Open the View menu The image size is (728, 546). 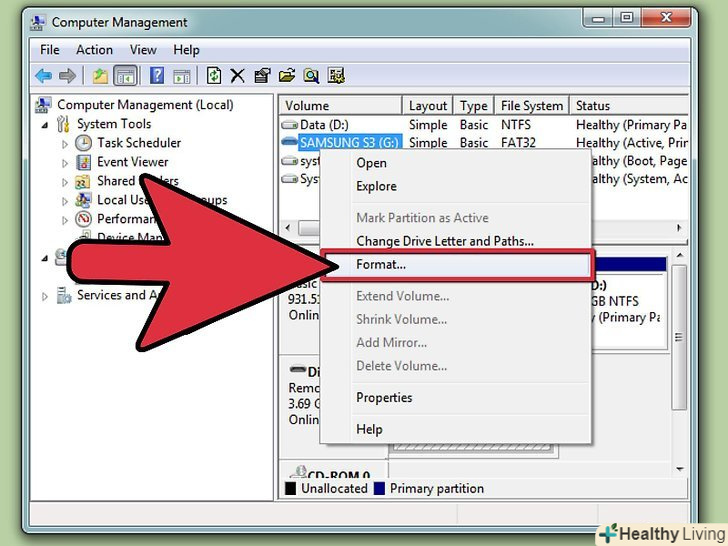tap(143, 50)
